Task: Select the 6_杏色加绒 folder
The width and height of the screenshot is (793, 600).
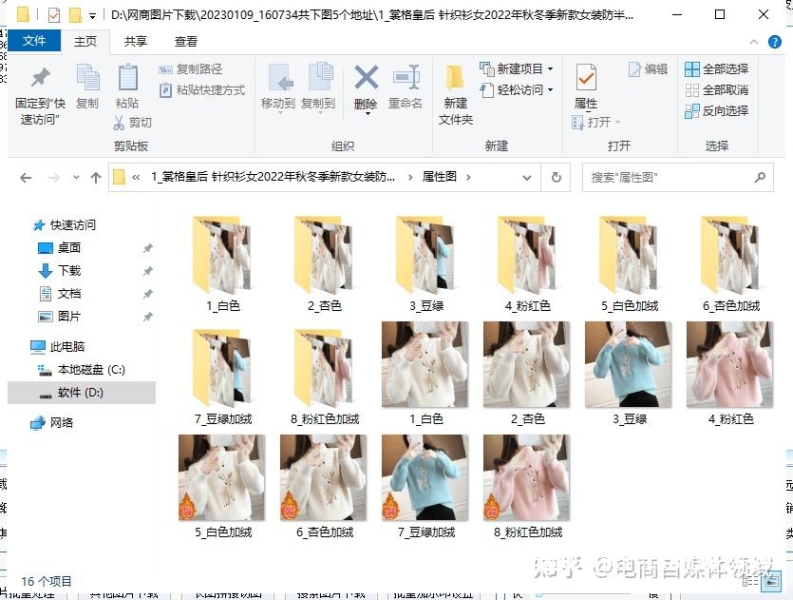Action: [731, 263]
